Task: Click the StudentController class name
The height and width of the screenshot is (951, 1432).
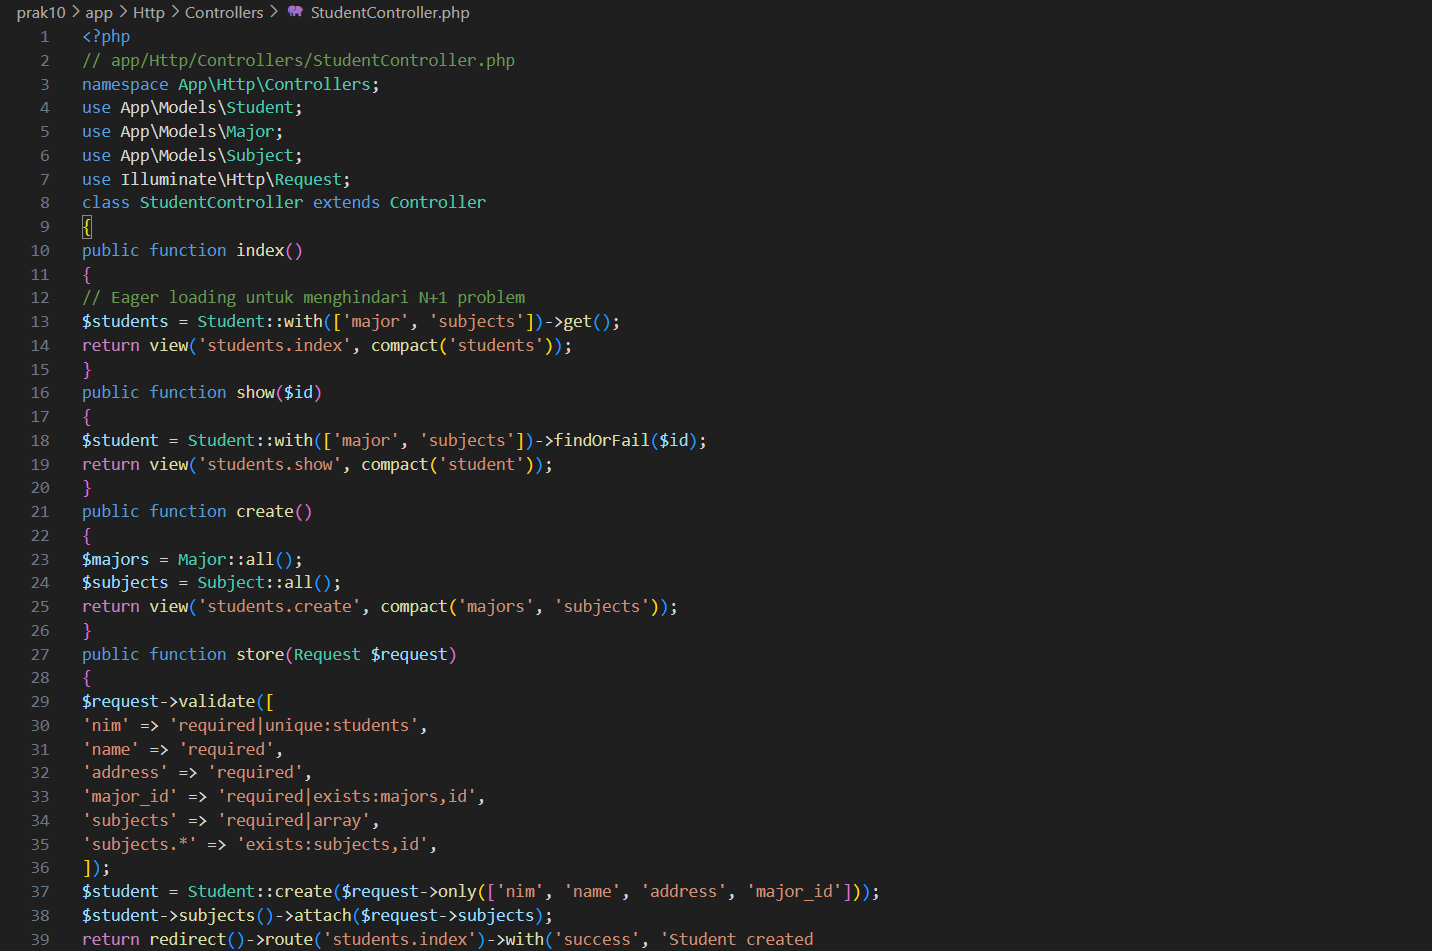Action: coord(221,203)
